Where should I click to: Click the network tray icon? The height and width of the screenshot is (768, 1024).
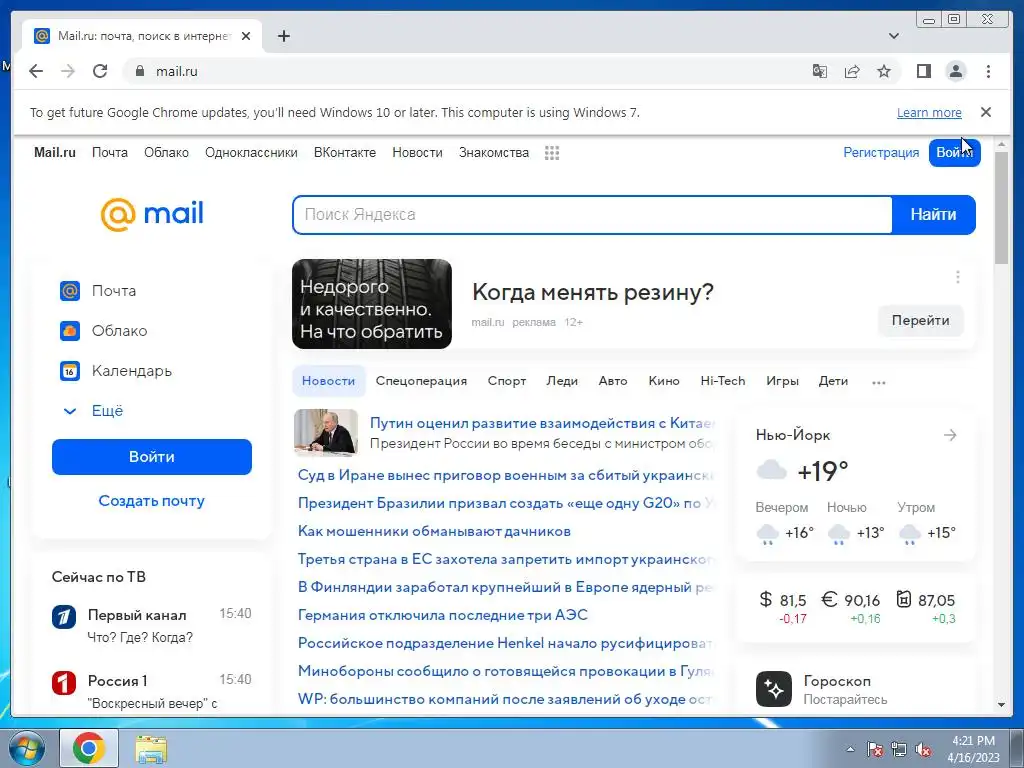(899, 749)
